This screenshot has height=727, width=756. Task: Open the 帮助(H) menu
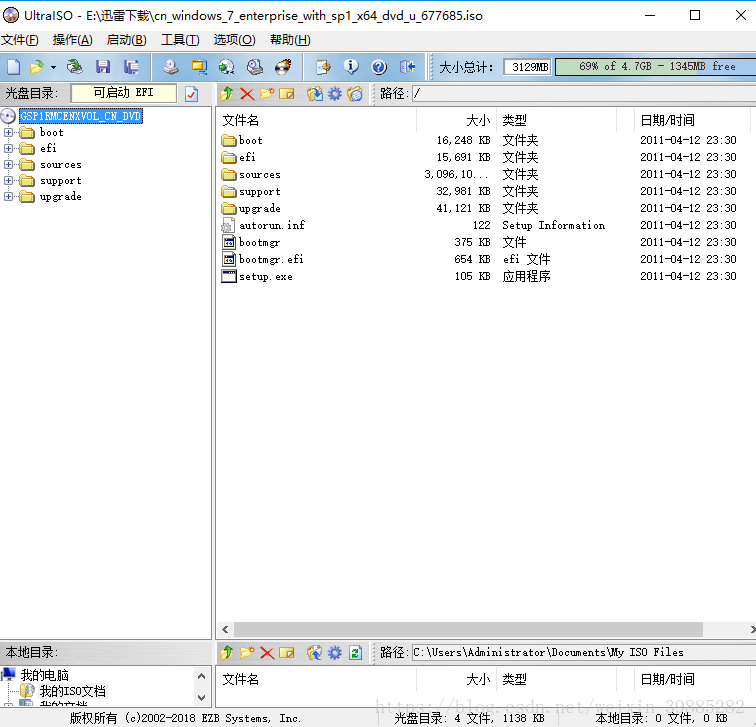290,40
